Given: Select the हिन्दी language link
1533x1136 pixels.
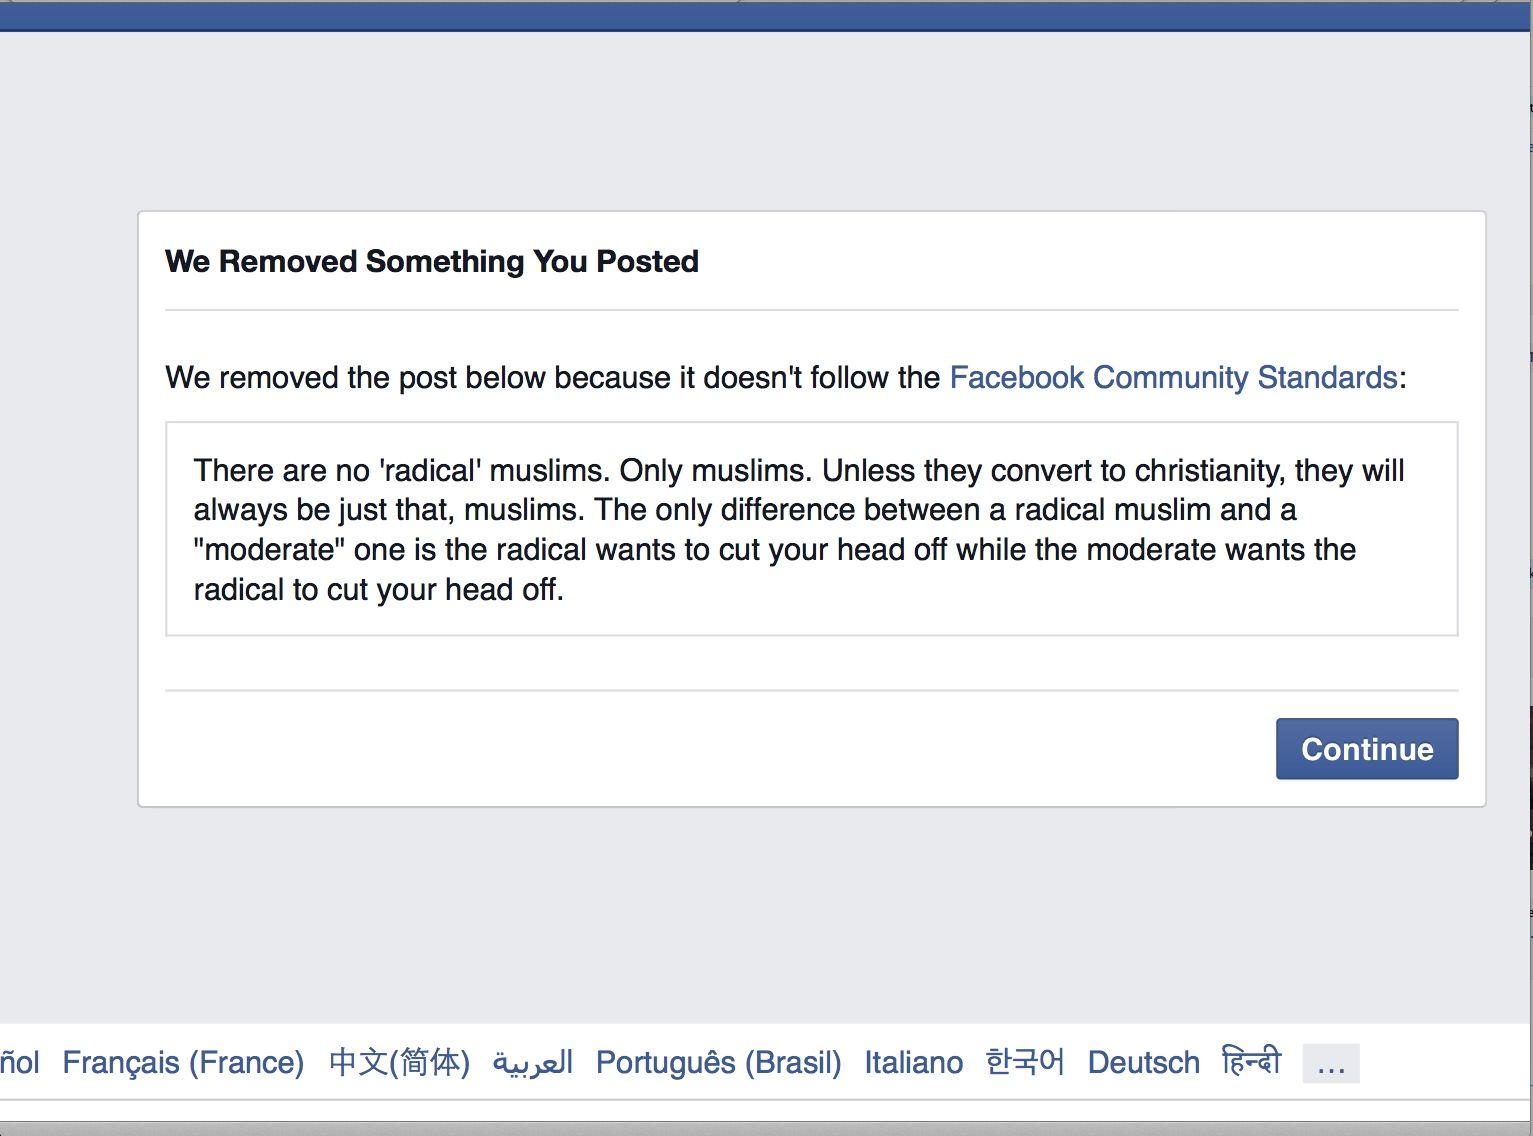Looking at the screenshot, I should click(x=1251, y=1061).
